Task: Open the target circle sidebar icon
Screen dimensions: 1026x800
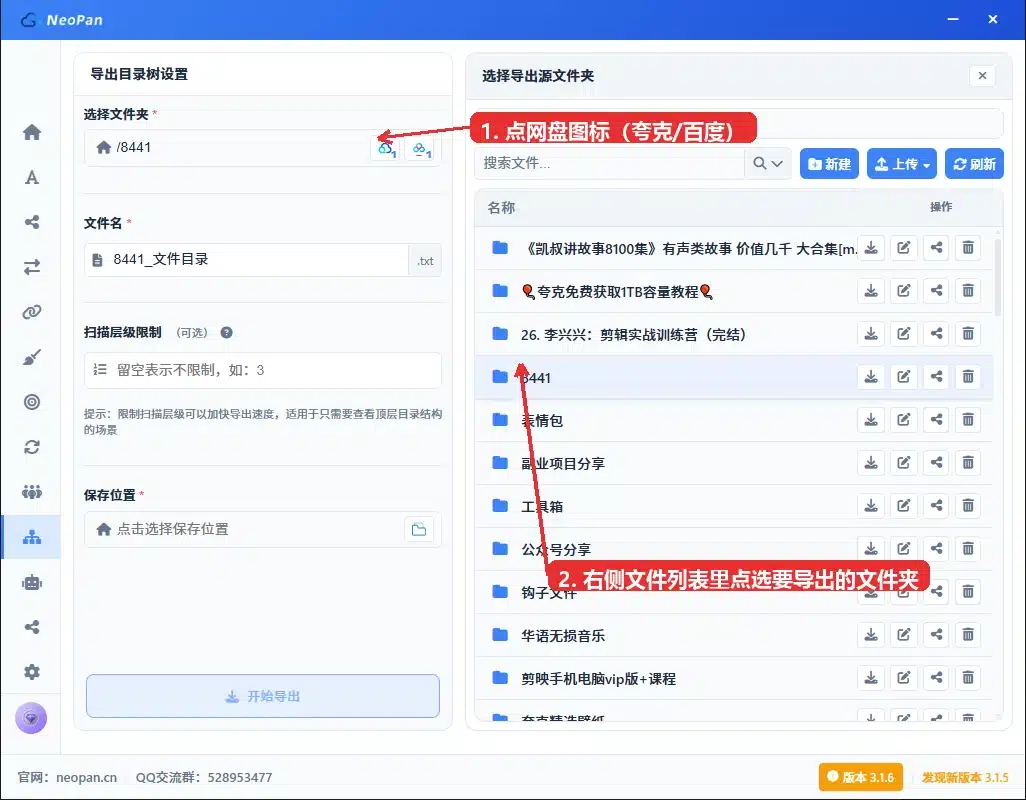Action: pyautogui.click(x=31, y=402)
